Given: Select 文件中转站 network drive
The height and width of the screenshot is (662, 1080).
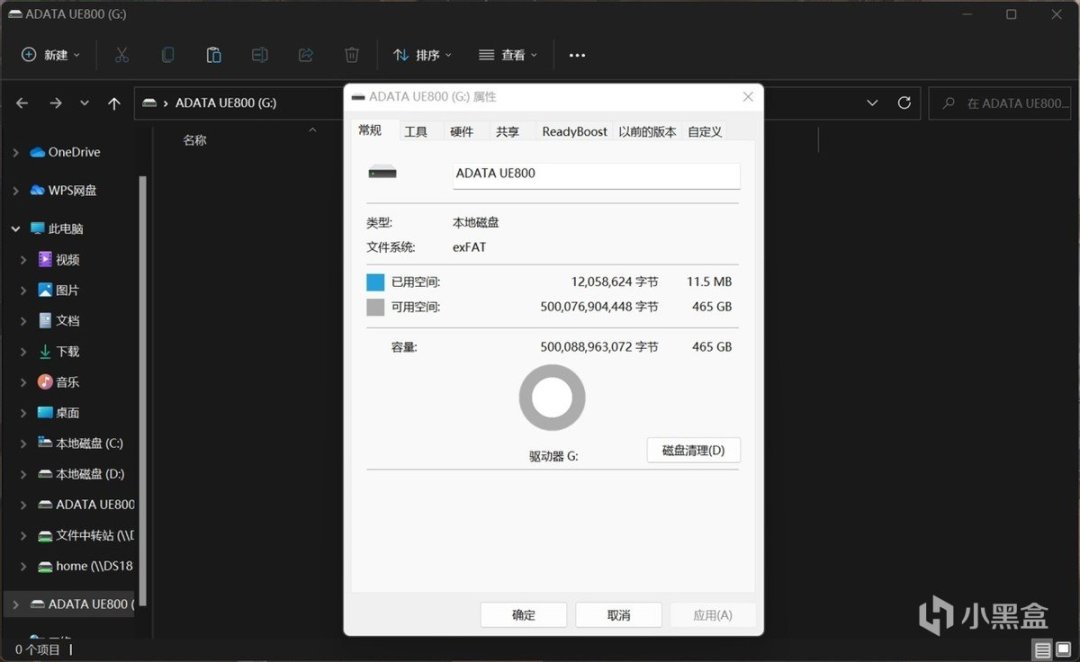Looking at the screenshot, I should pyautogui.click(x=86, y=535).
